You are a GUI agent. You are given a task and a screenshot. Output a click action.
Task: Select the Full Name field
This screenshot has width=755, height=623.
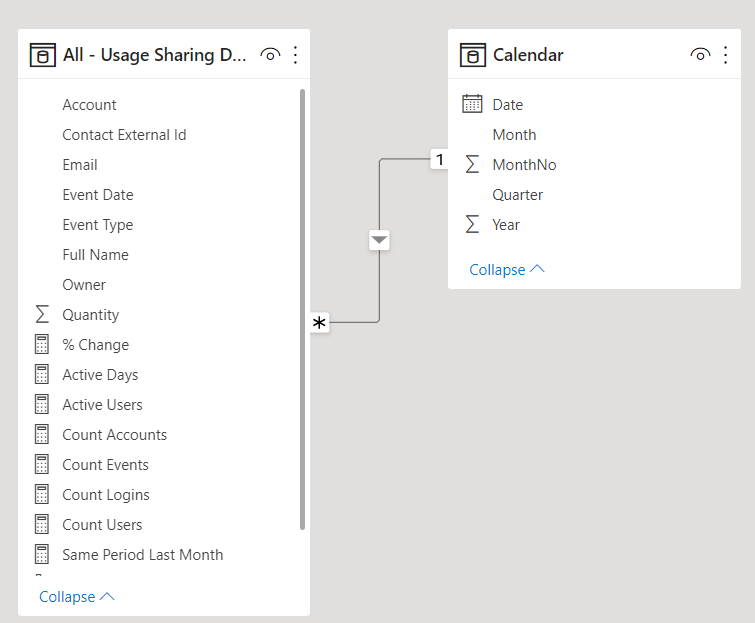click(95, 255)
